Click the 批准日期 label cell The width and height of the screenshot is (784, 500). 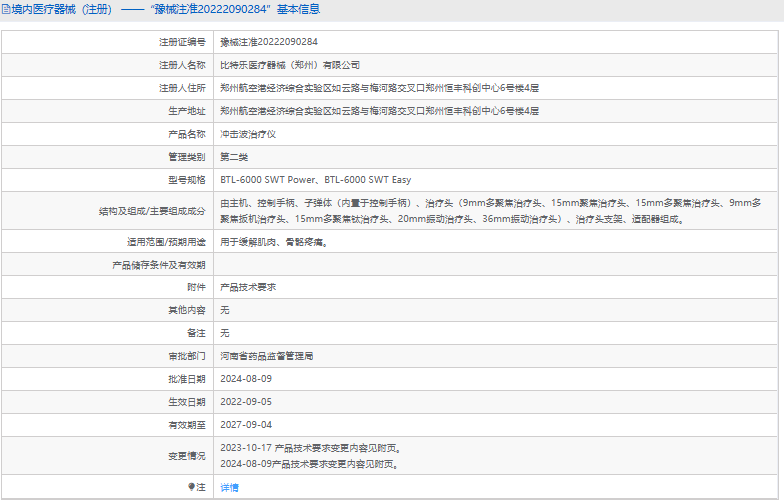coord(108,379)
